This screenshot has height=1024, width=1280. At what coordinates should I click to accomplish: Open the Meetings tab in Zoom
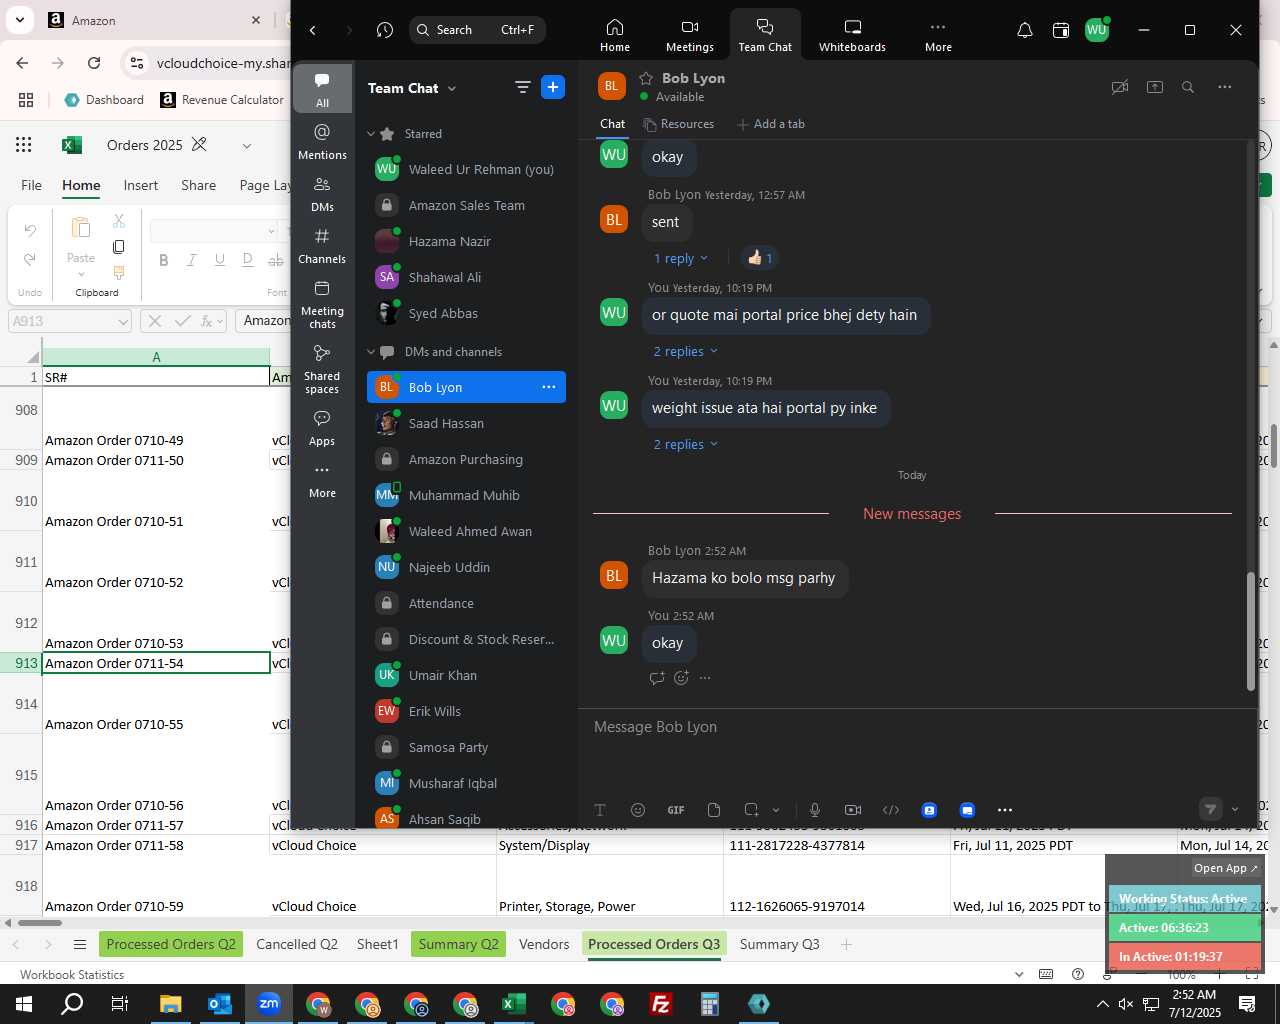(x=689, y=35)
